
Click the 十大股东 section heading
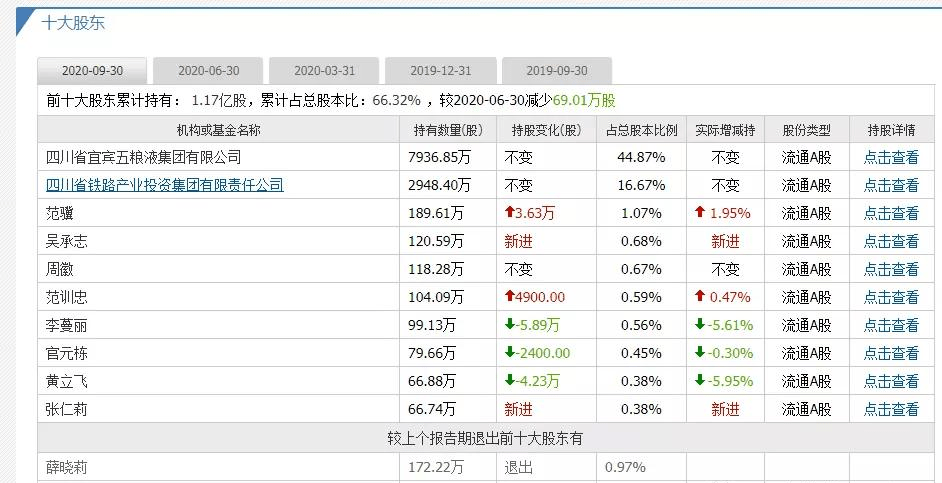click(73, 22)
